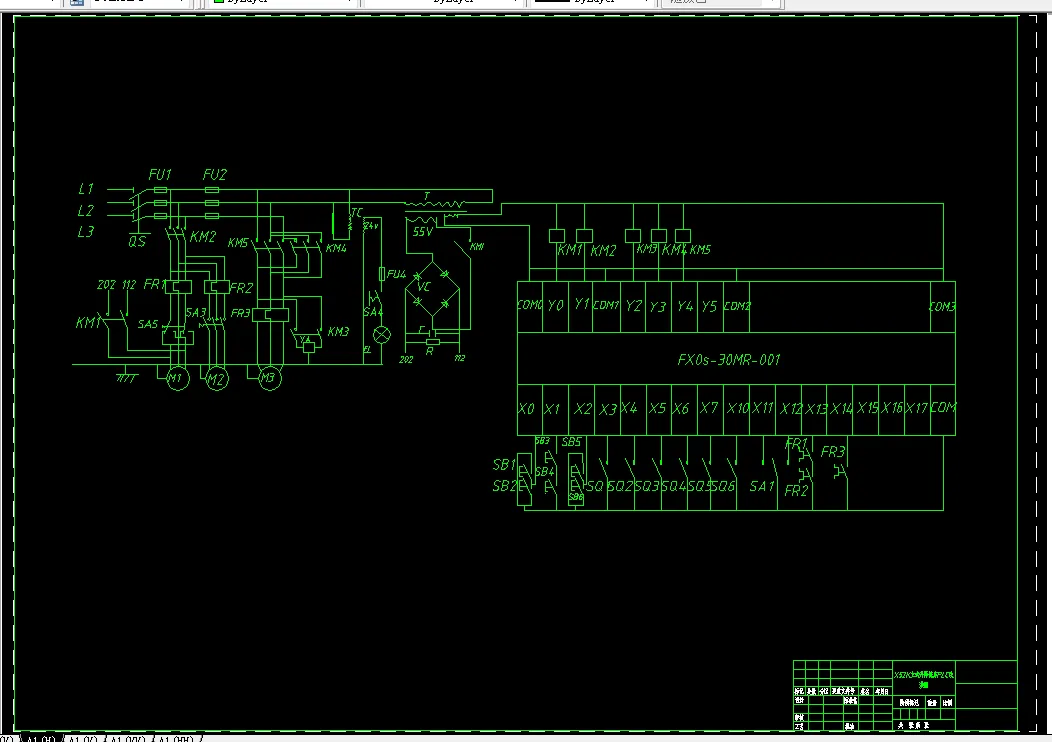This screenshot has width=1052, height=742.
Task: Click the X2 input terminal
Action: point(582,409)
